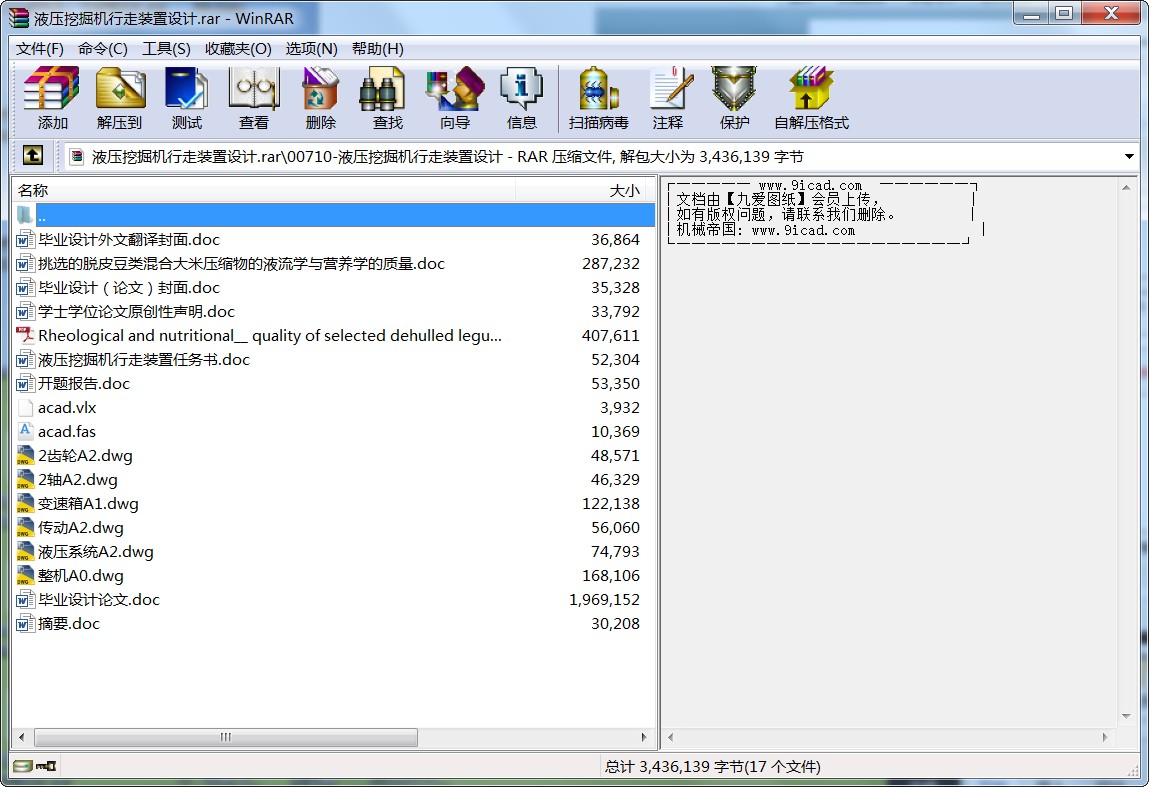Select the 毕业设计论文.doc file

click(98, 600)
